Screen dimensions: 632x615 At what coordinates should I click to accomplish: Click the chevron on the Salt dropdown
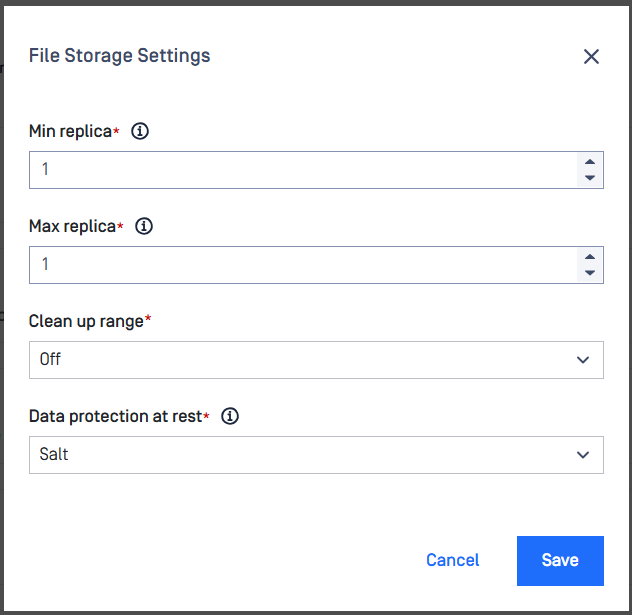583,455
